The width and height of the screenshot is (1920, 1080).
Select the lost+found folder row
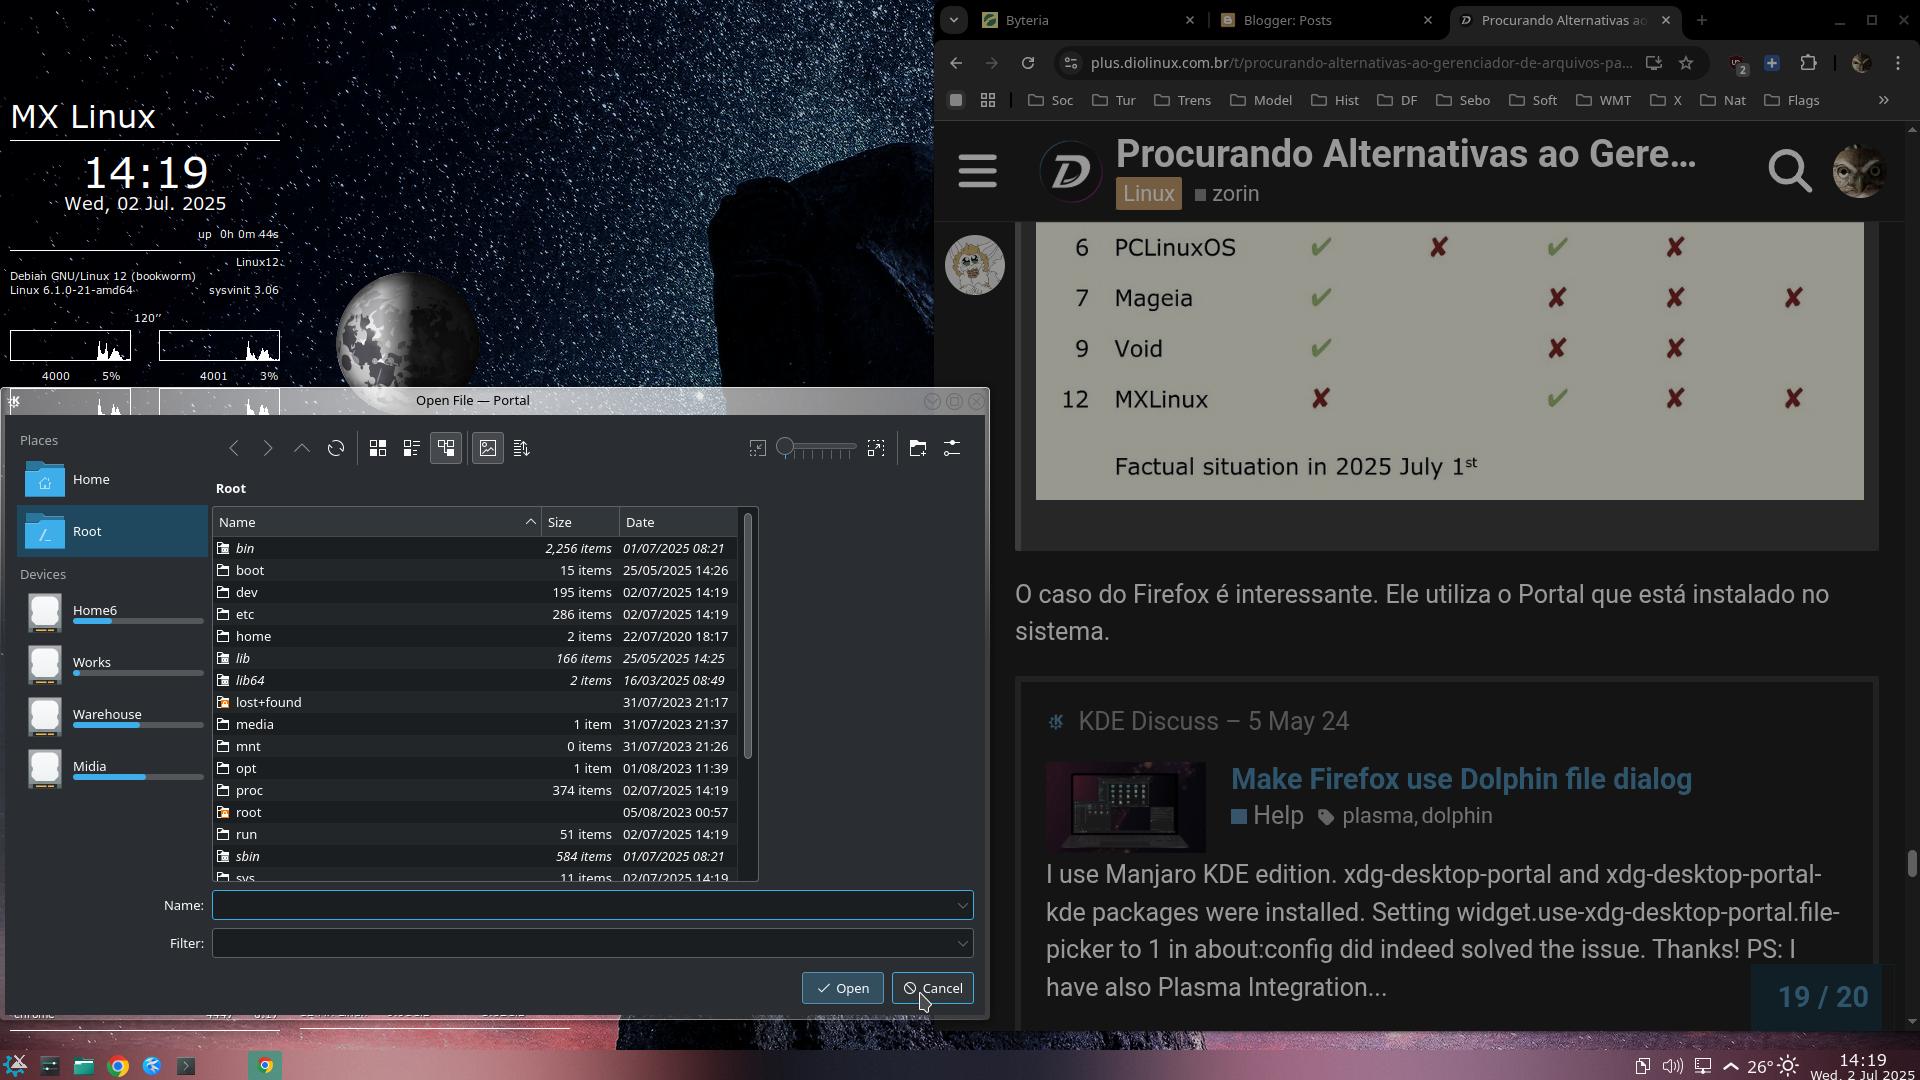click(x=475, y=702)
